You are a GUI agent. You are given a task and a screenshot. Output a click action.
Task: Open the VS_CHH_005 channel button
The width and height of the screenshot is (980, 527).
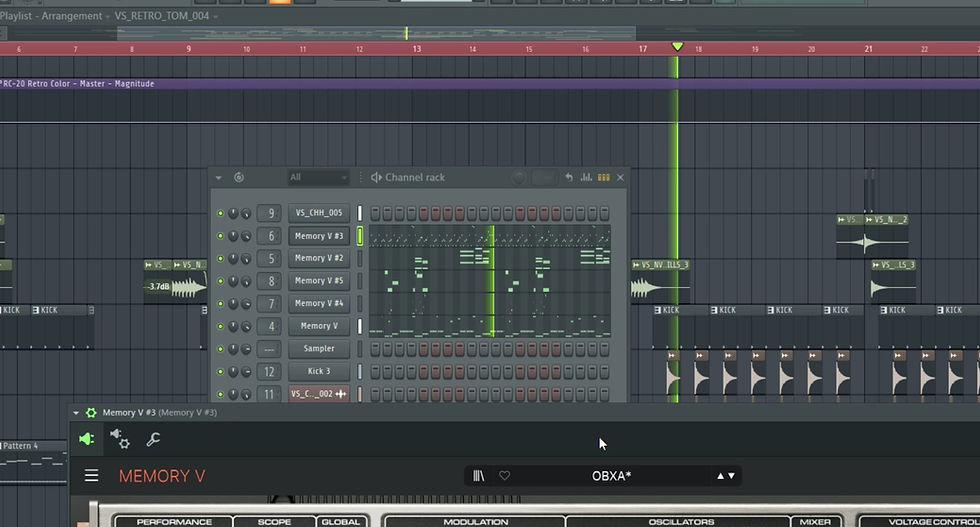pos(319,213)
